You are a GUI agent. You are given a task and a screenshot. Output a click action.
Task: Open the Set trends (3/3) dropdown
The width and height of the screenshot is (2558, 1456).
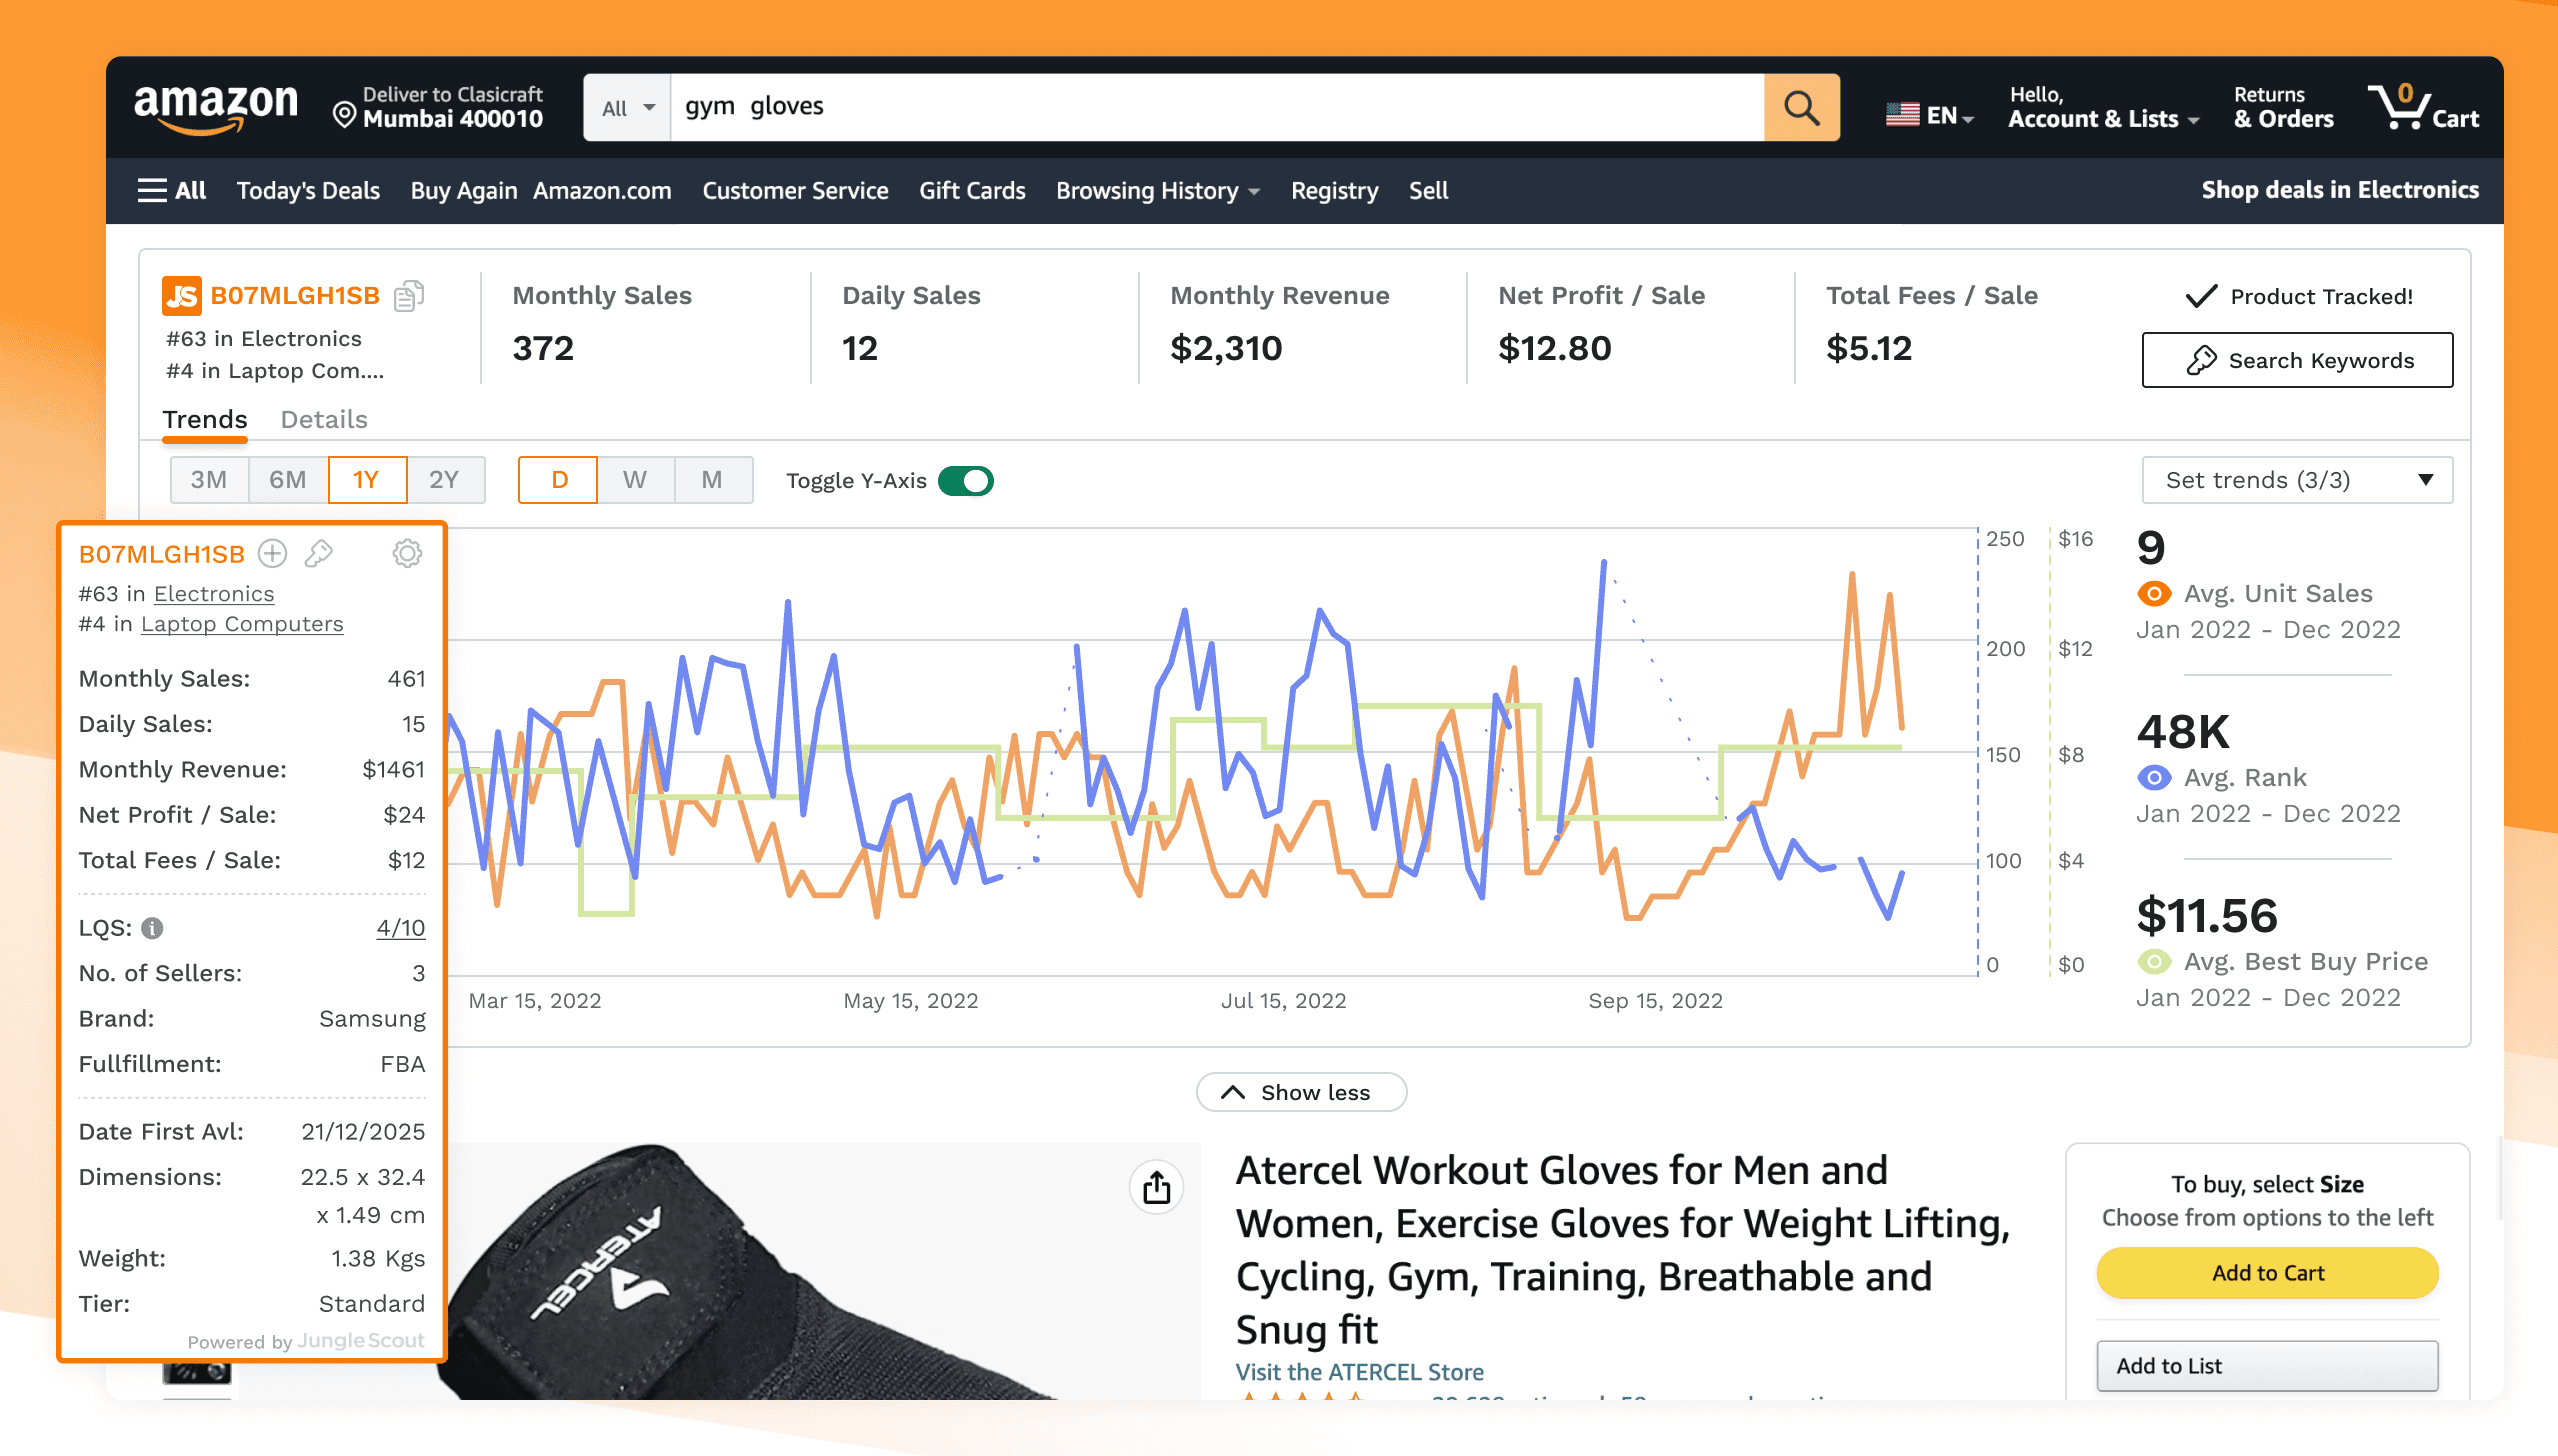click(x=2296, y=480)
